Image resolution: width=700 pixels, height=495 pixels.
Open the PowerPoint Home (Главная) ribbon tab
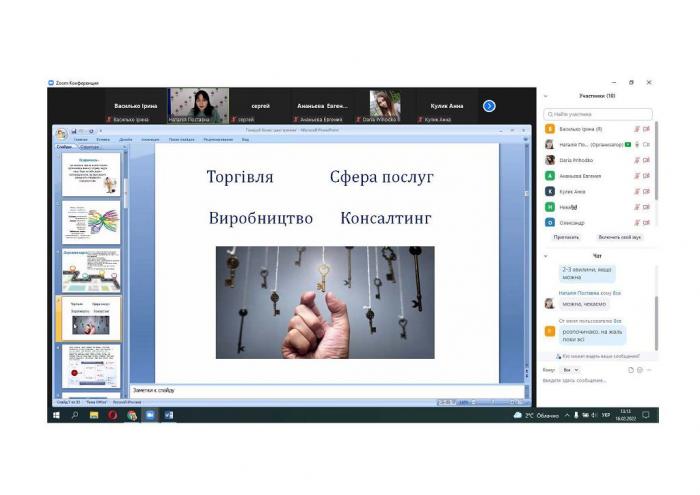pyautogui.click(x=81, y=140)
